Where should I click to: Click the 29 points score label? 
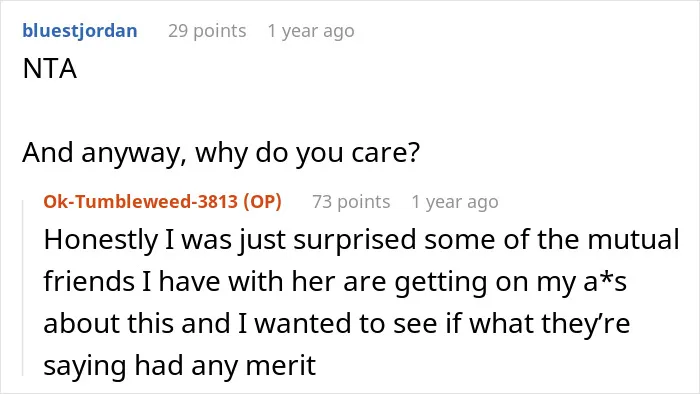[207, 31]
